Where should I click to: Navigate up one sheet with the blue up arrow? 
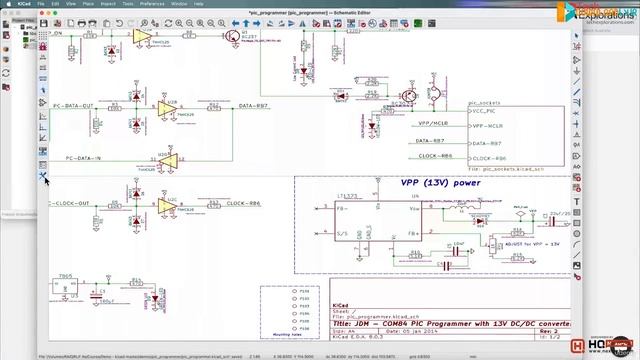(x=246, y=23)
